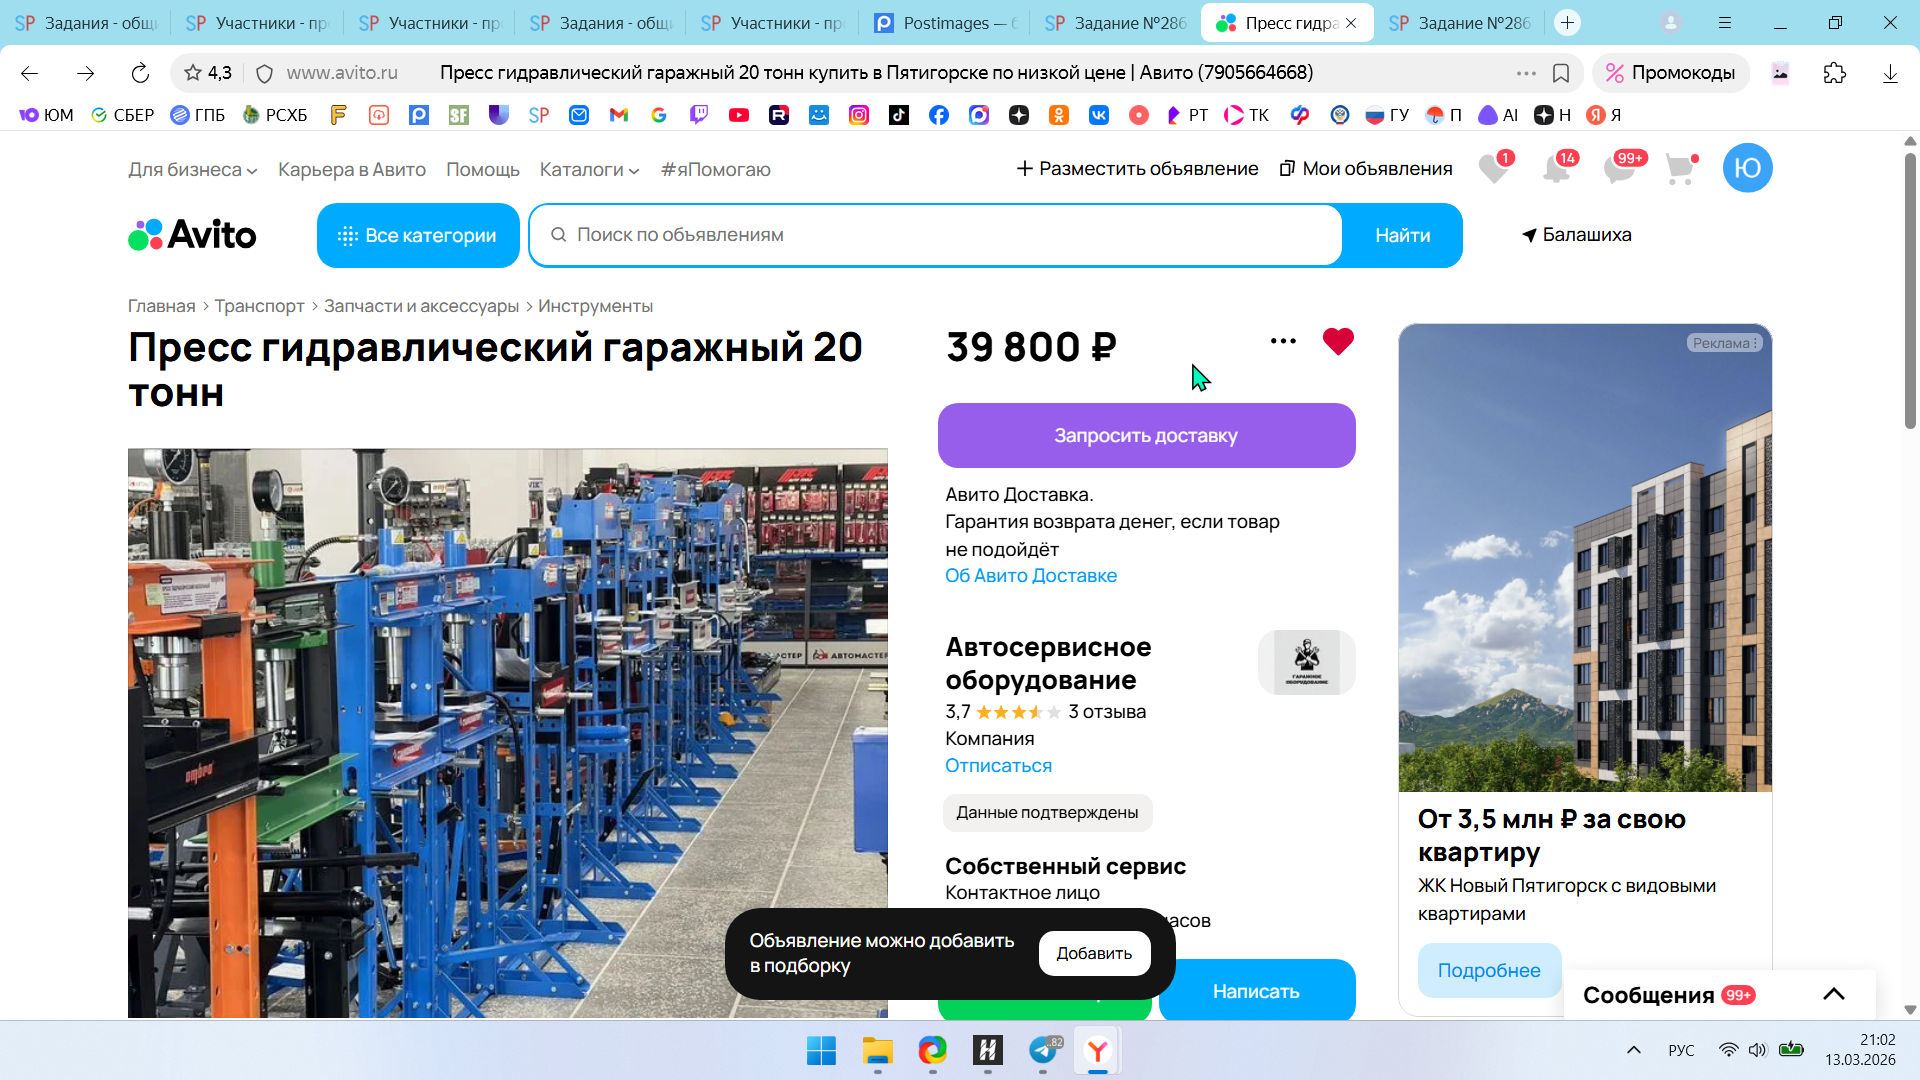Open the favorites heart icon in header
Image resolution: width=1920 pixels, height=1080 pixels.
click(x=1493, y=169)
